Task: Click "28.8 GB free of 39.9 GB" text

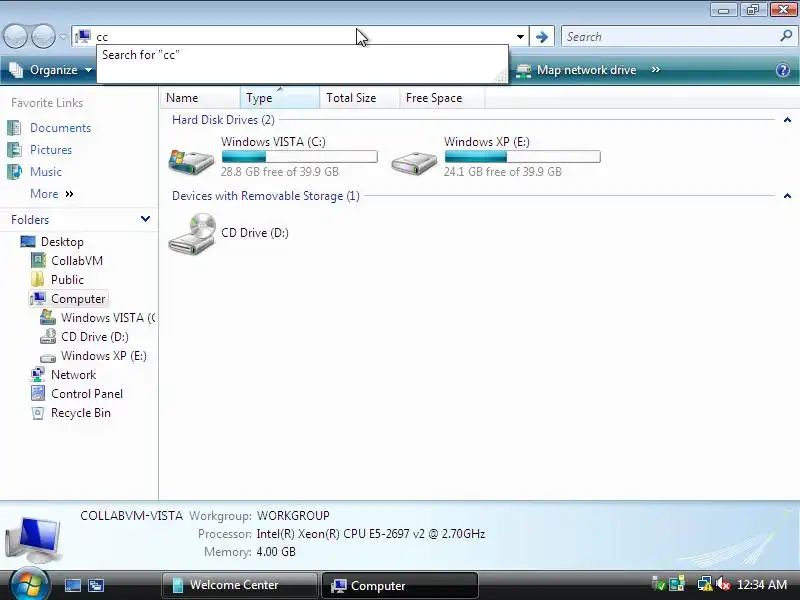Action: 280,171
